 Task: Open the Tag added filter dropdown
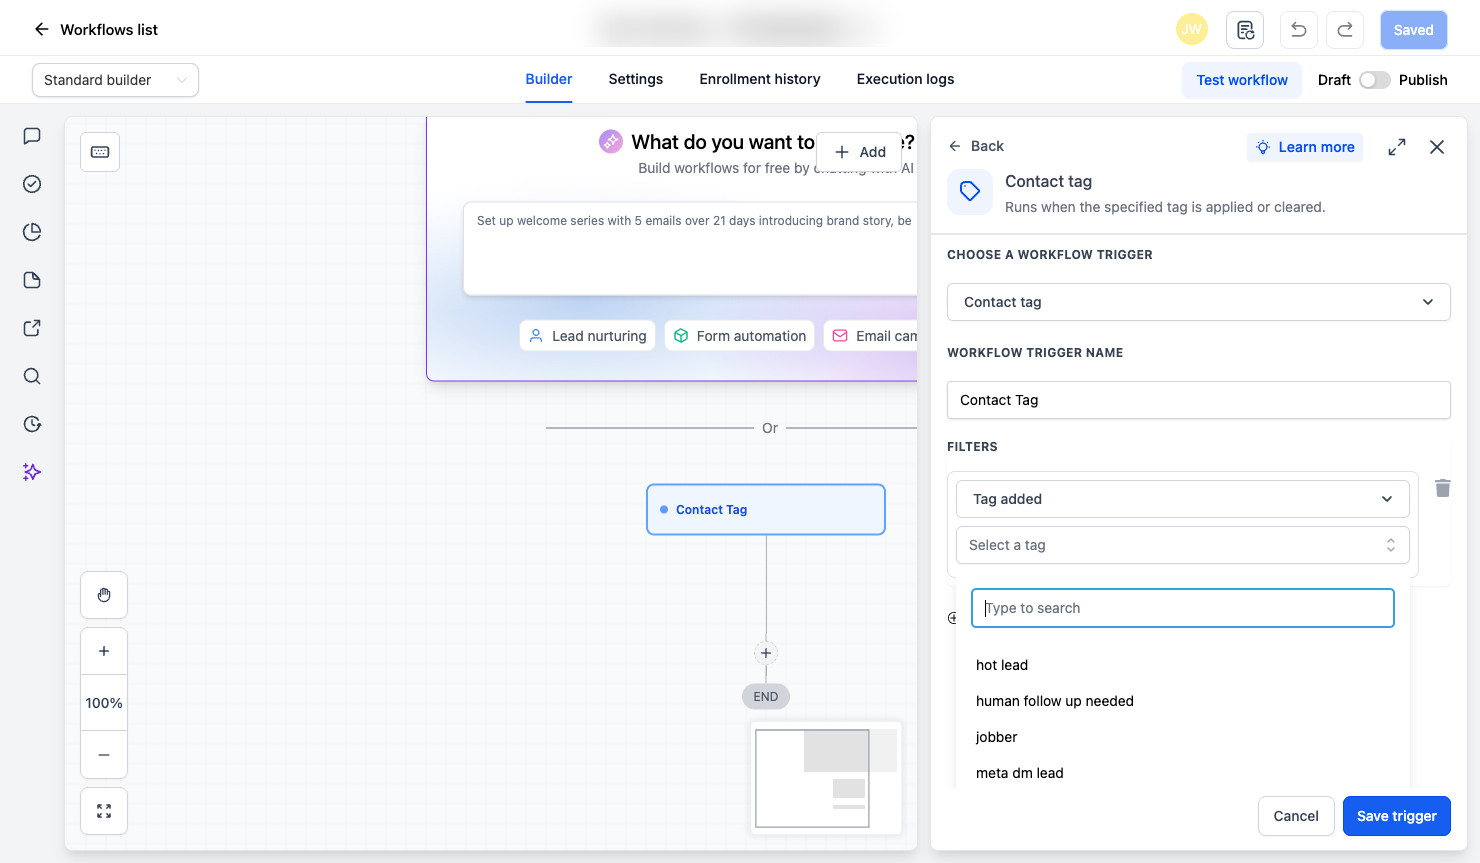[1182, 499]
